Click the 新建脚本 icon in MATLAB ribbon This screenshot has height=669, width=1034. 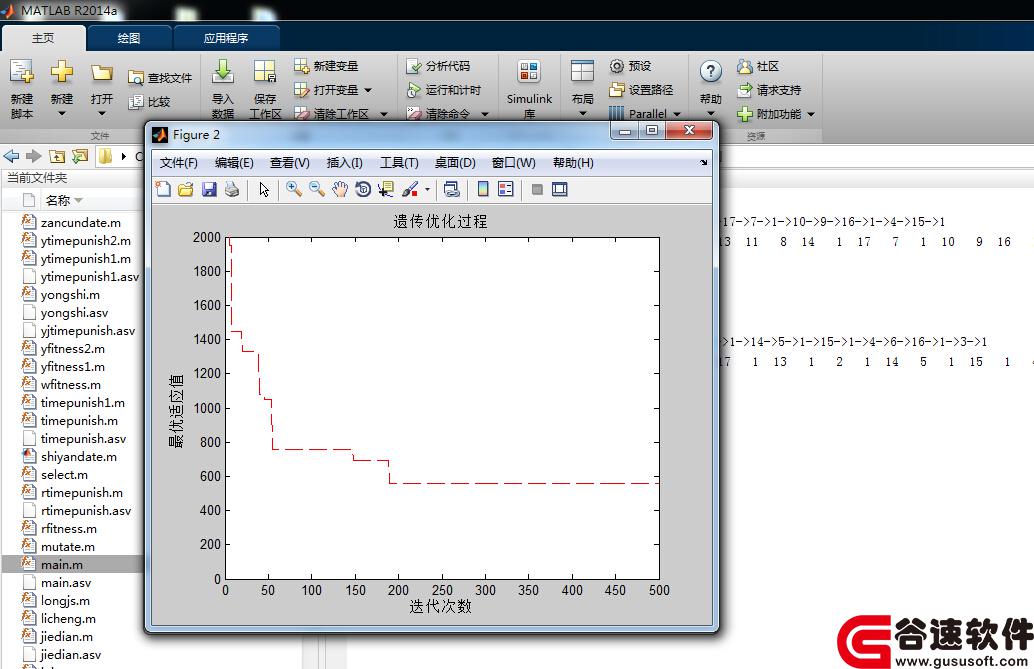click(x=22, y=74)
